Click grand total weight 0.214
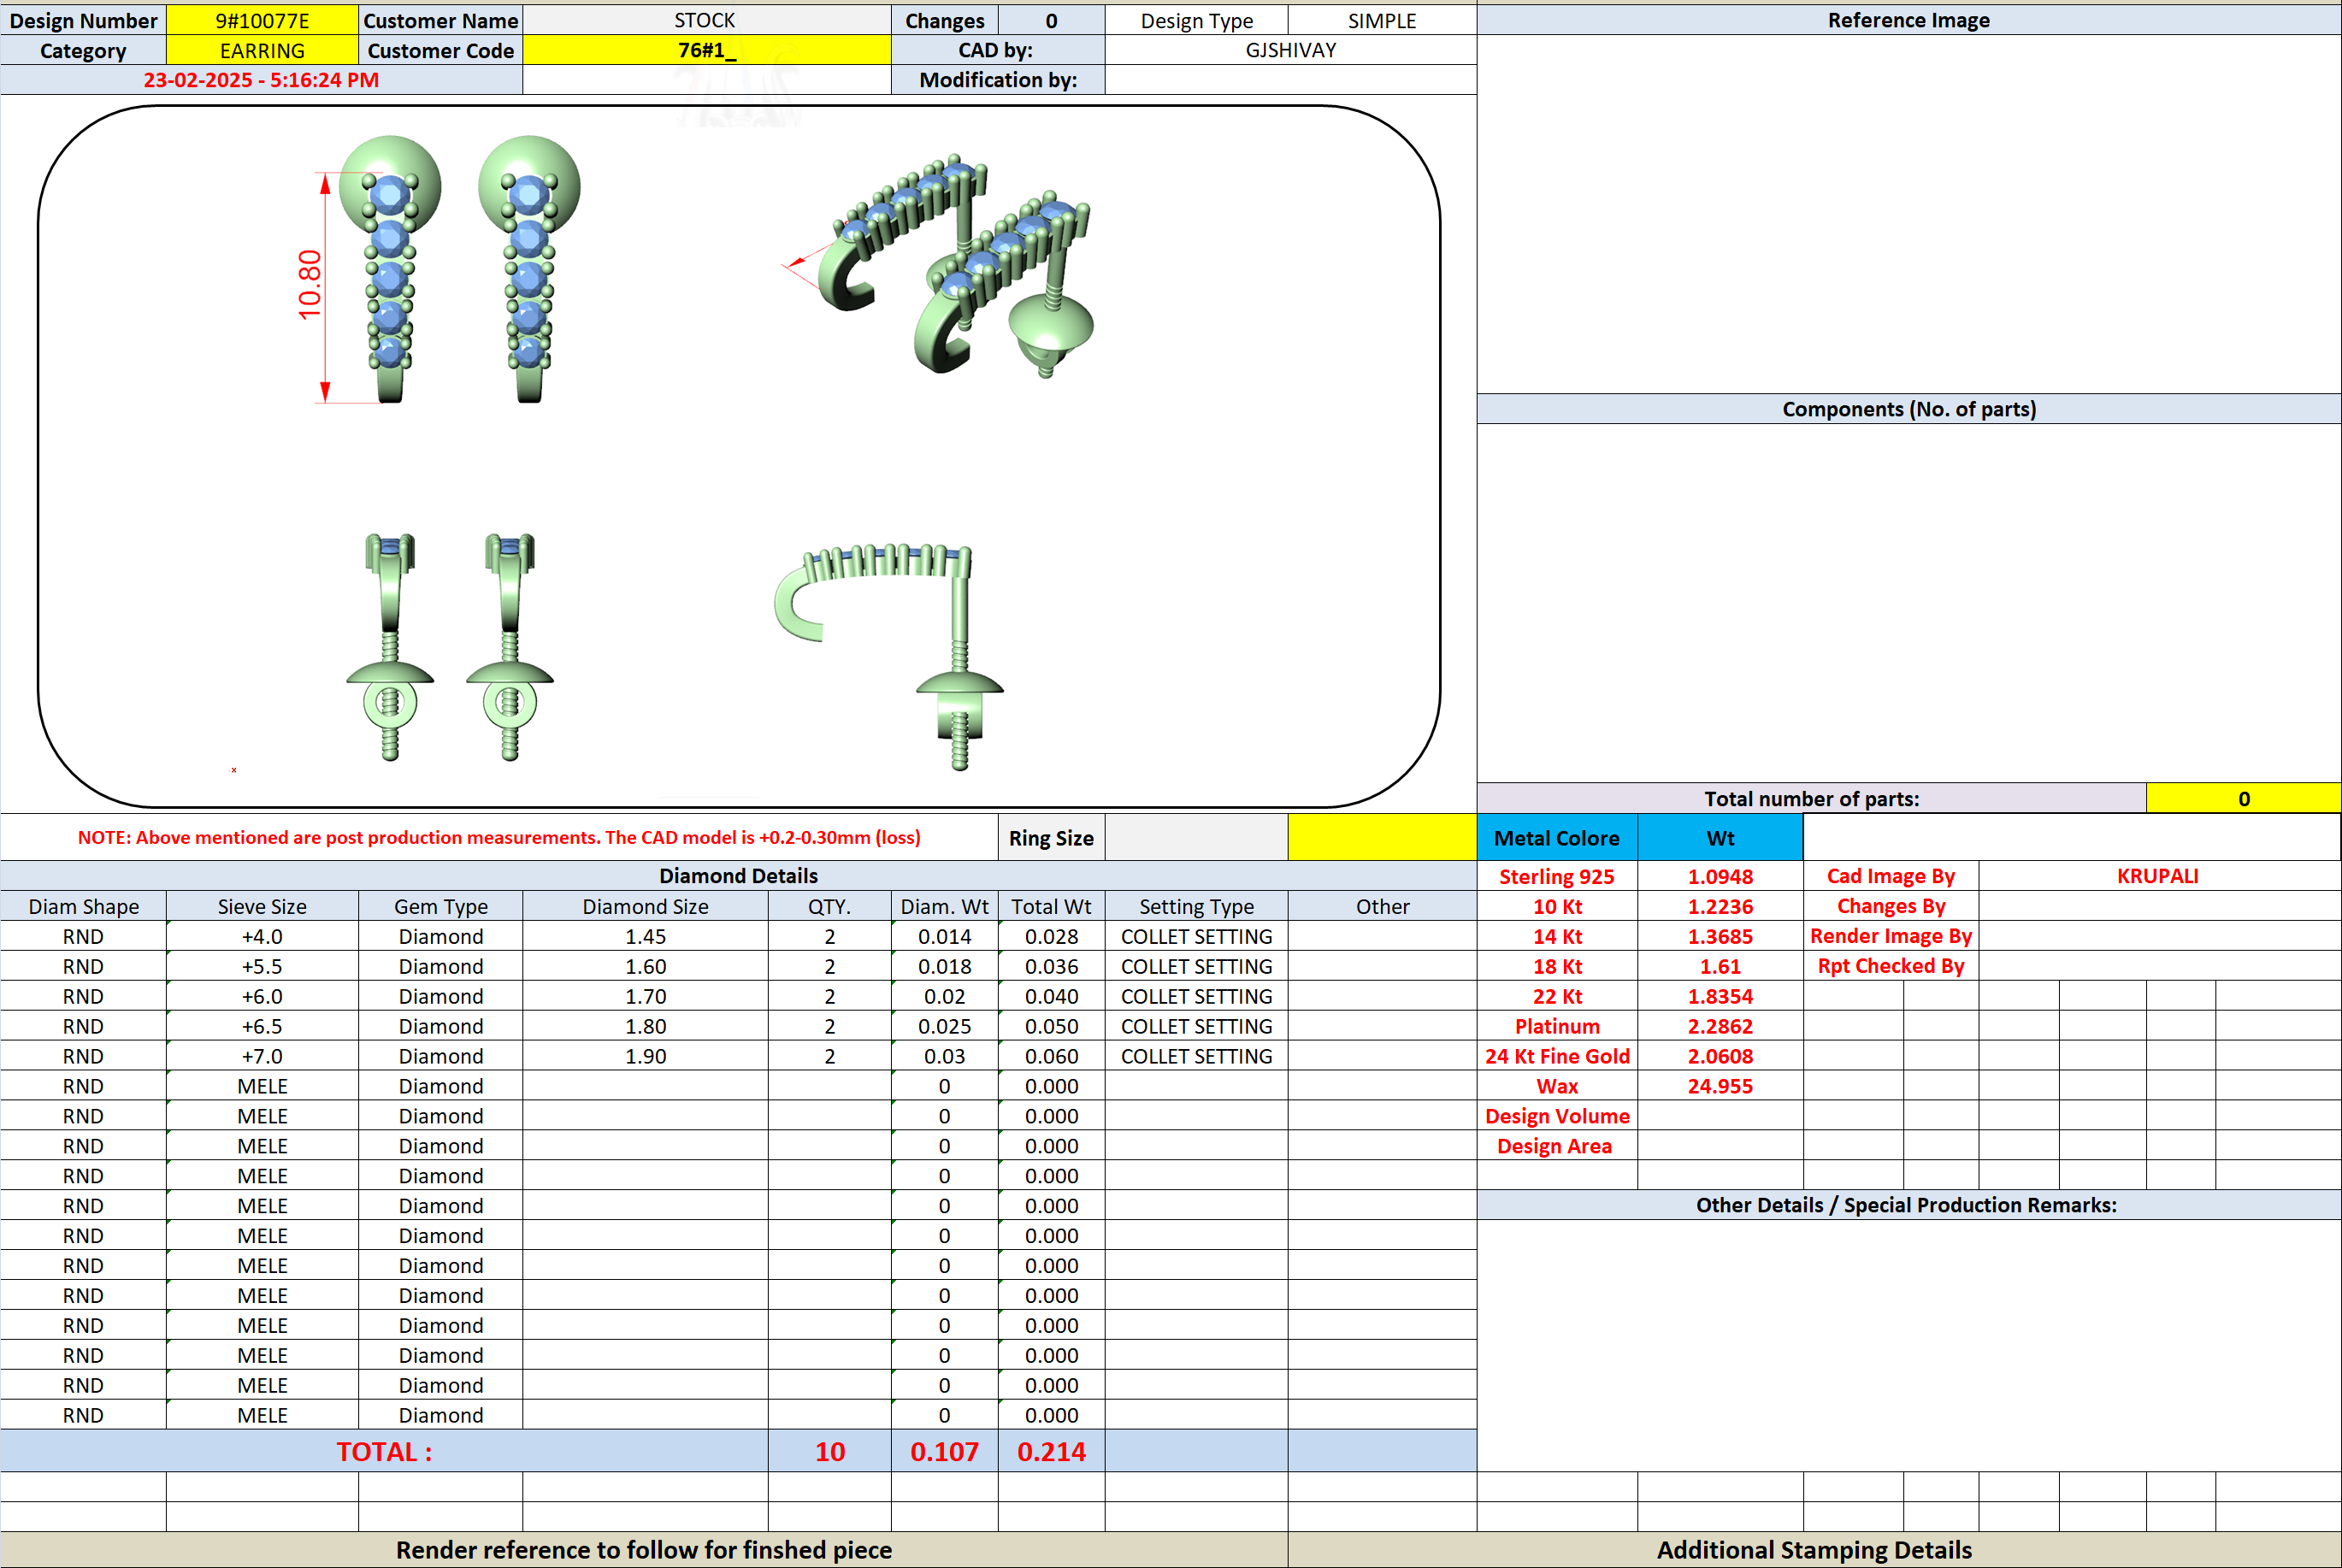Image resolution: width=2342 pixels, height=1568 pixels. pyautogui.click(x=1051, y=1451)
